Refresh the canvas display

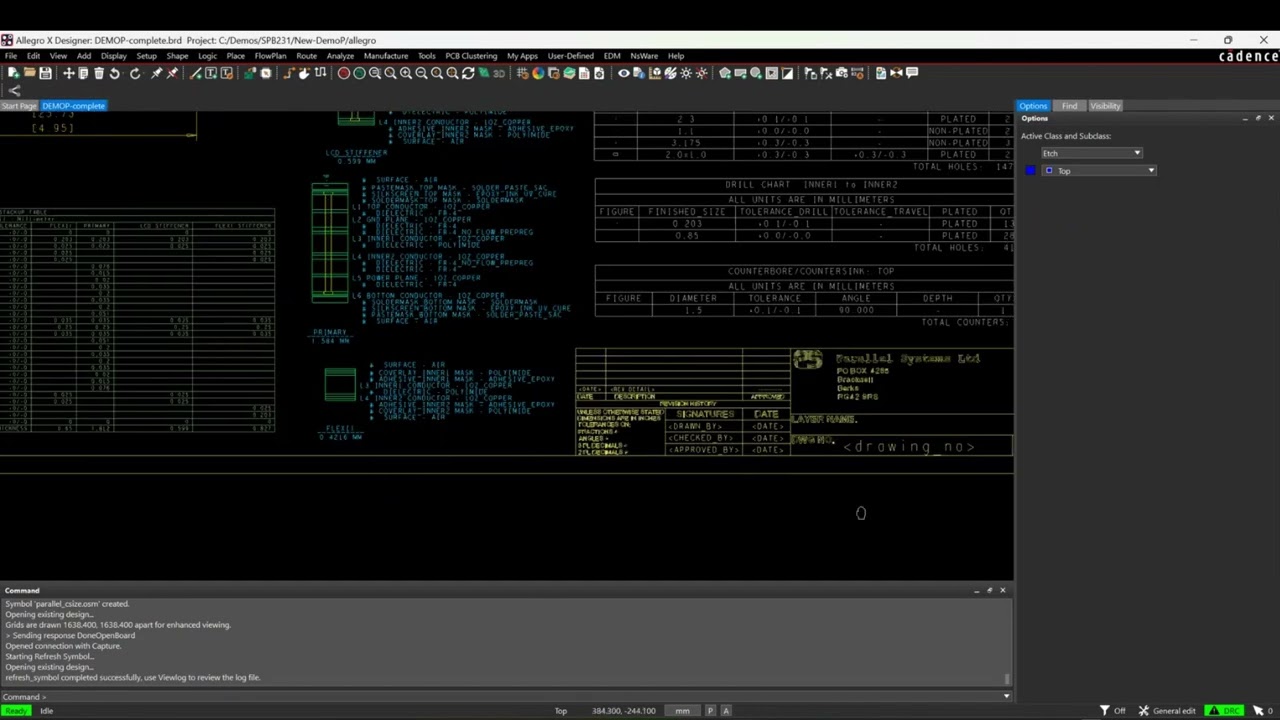click(467, 73)
